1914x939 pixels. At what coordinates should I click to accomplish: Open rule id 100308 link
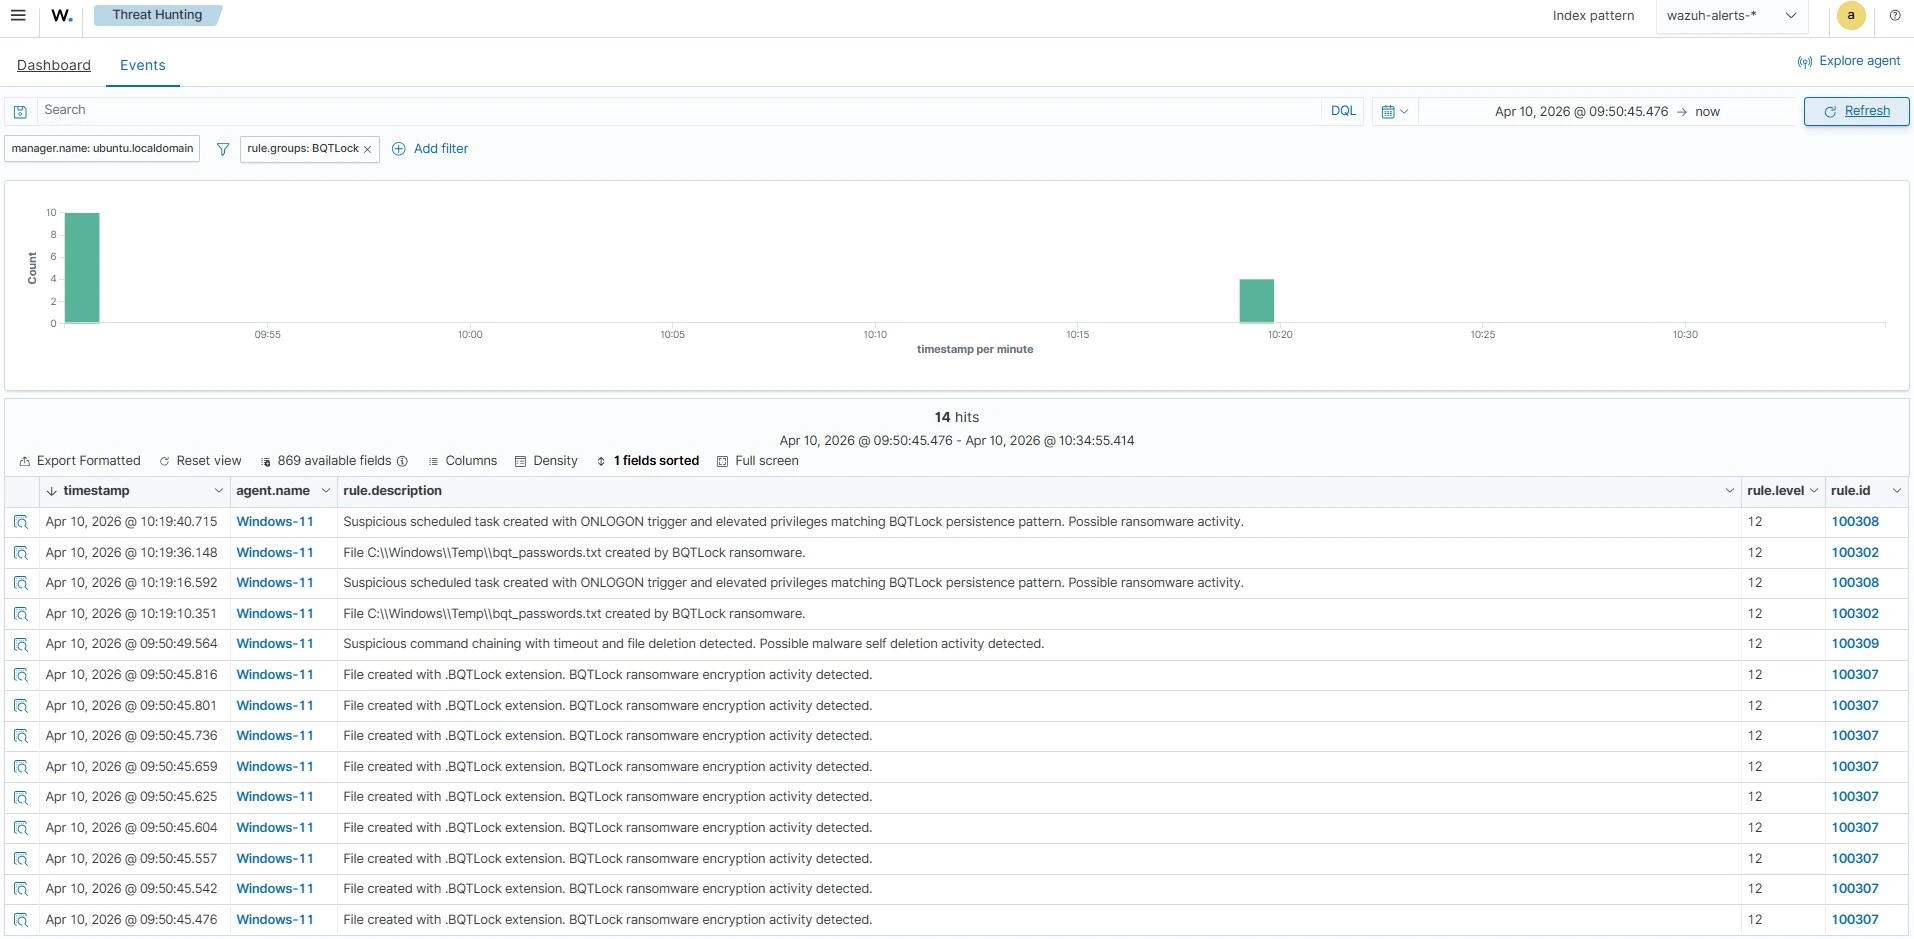(x=1855, y=521)
